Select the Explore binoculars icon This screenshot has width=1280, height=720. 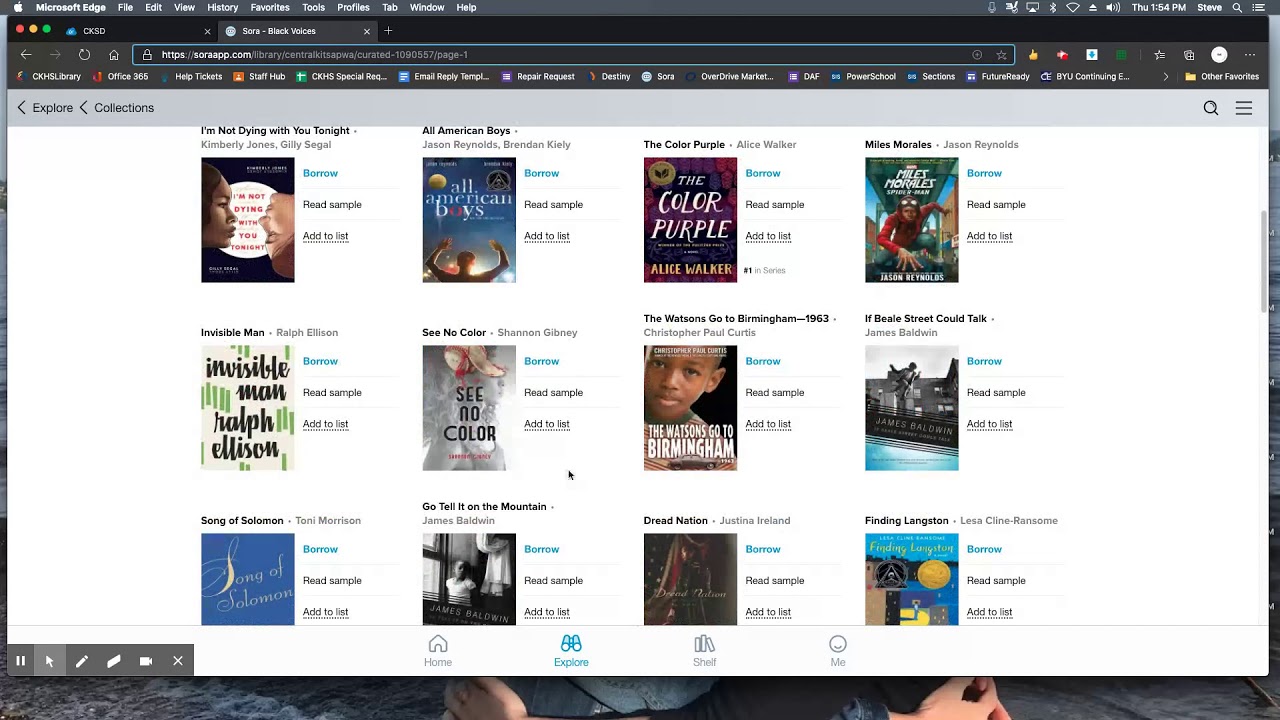click(x=571, y=644)
